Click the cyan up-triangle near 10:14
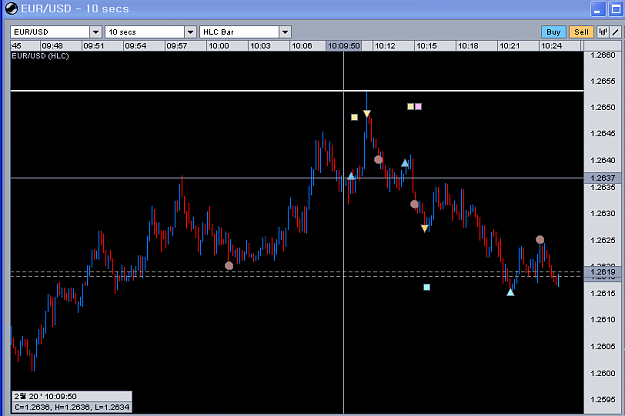 click(405, 163)
